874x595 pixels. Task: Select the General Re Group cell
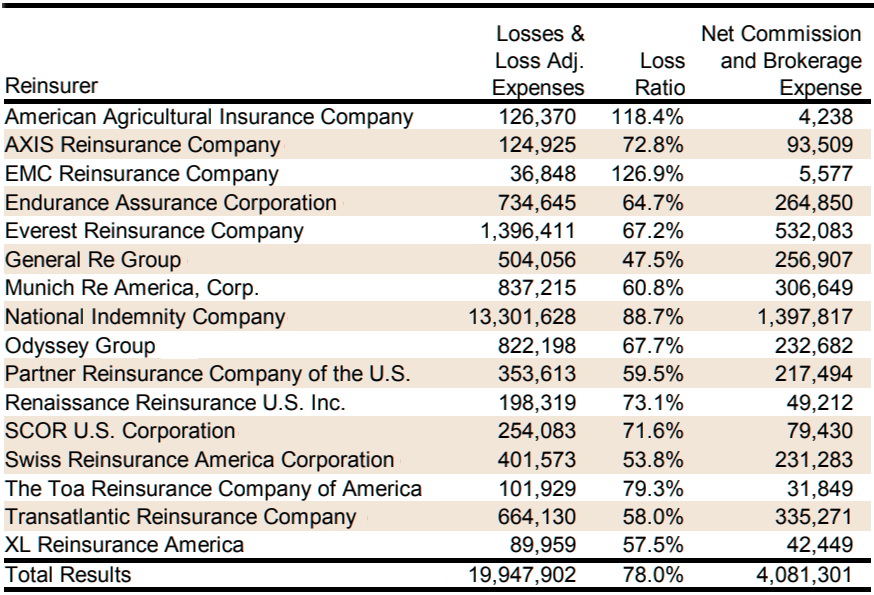coord(93,260)
